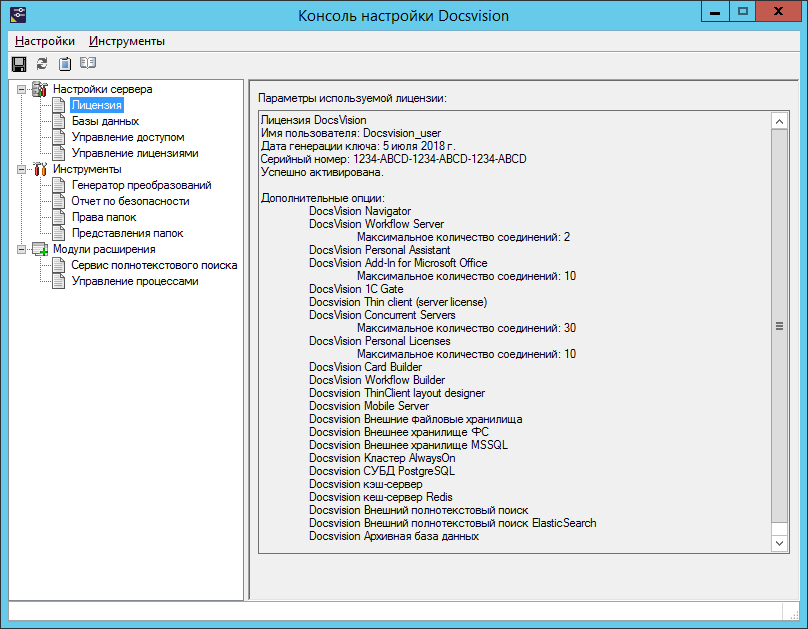808x629 pixels.
Task: Open the Настройки menu
Action: [45, 41]
